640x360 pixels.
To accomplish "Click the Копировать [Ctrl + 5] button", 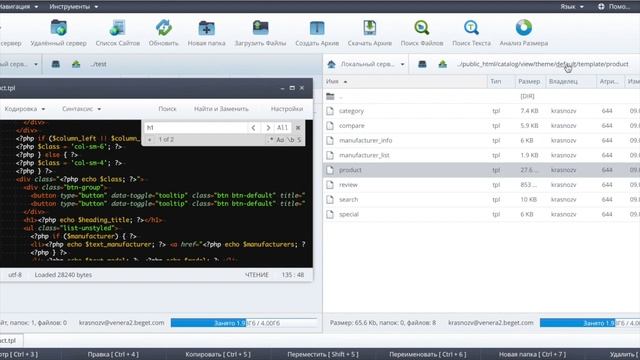I will click(218, 354).
